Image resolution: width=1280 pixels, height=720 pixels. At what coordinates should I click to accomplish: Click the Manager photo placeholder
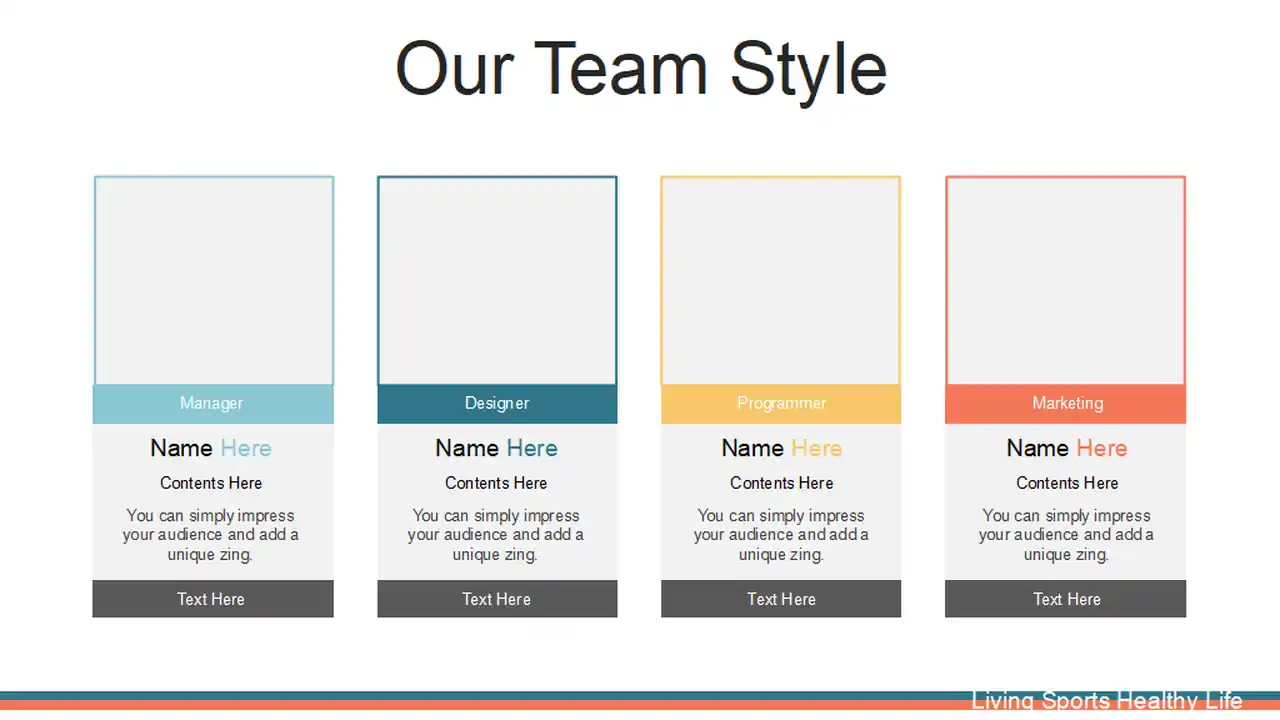(213, 280)
